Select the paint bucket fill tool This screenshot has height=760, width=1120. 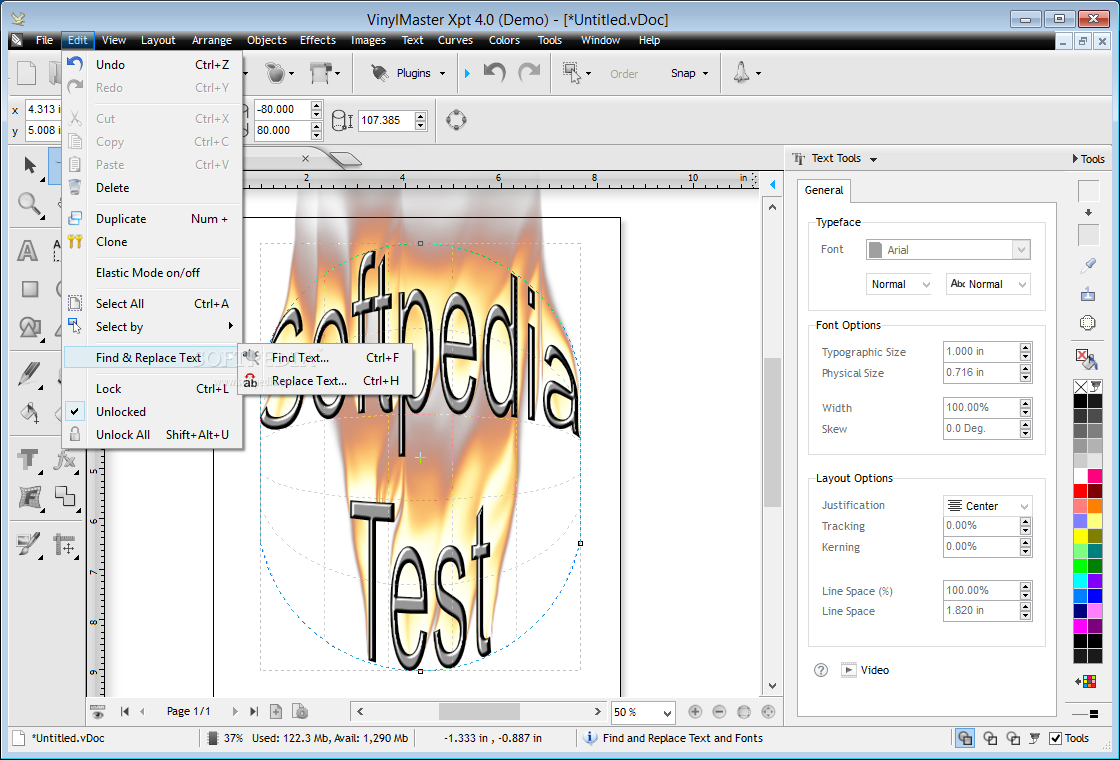tap(29, 412)
